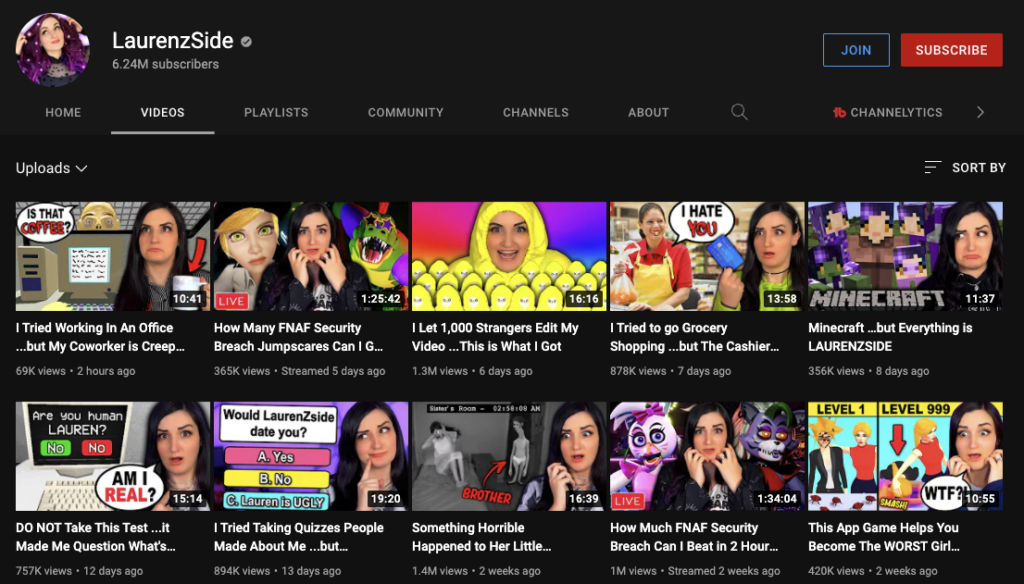This screenshot has width=1024, height=584.
Task: Open title 'Minecraft ...but Everything is LAURENZSIDE'
Action: (890, 337)
